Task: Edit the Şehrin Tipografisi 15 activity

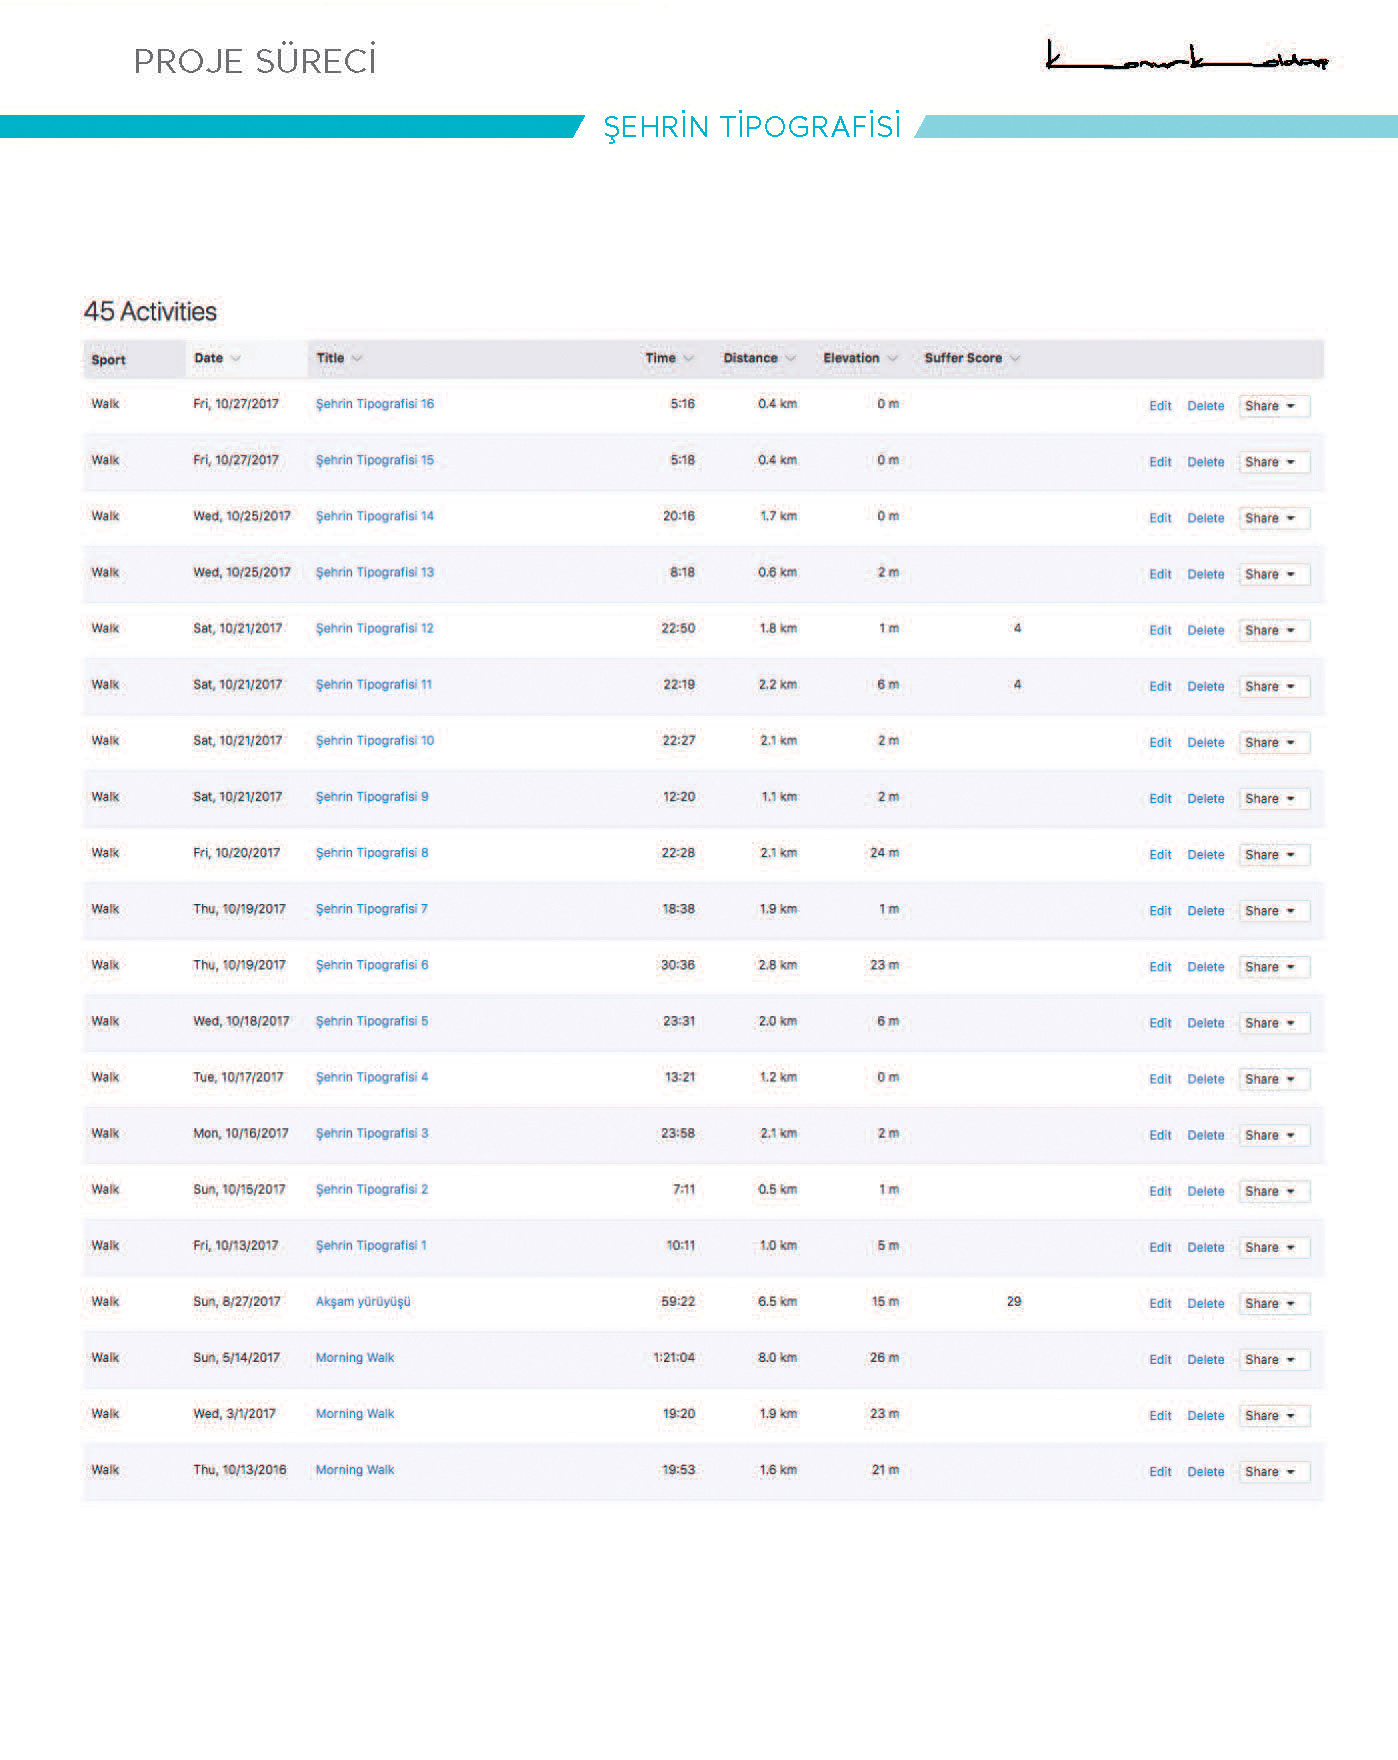Action: click(1160, 462)
